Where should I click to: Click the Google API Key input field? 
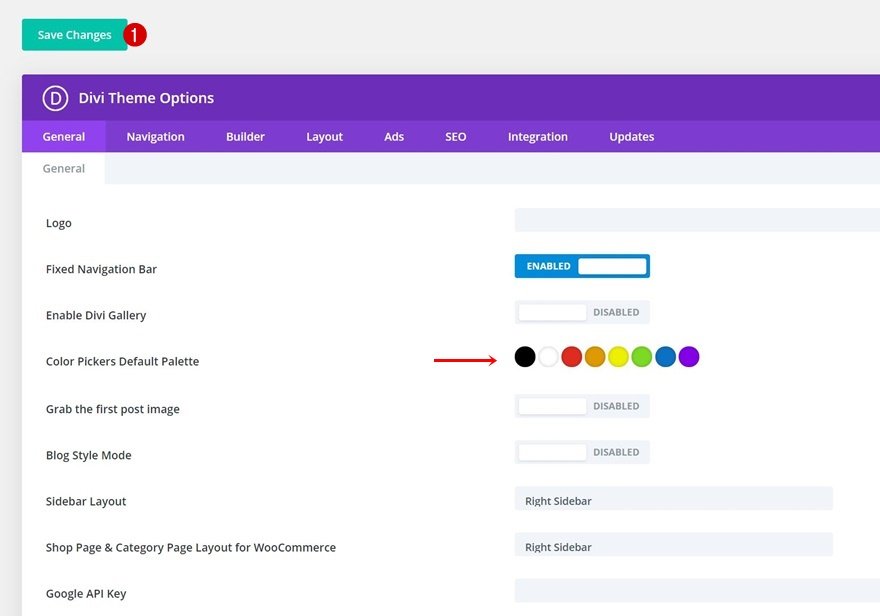[x=697, y=591]
